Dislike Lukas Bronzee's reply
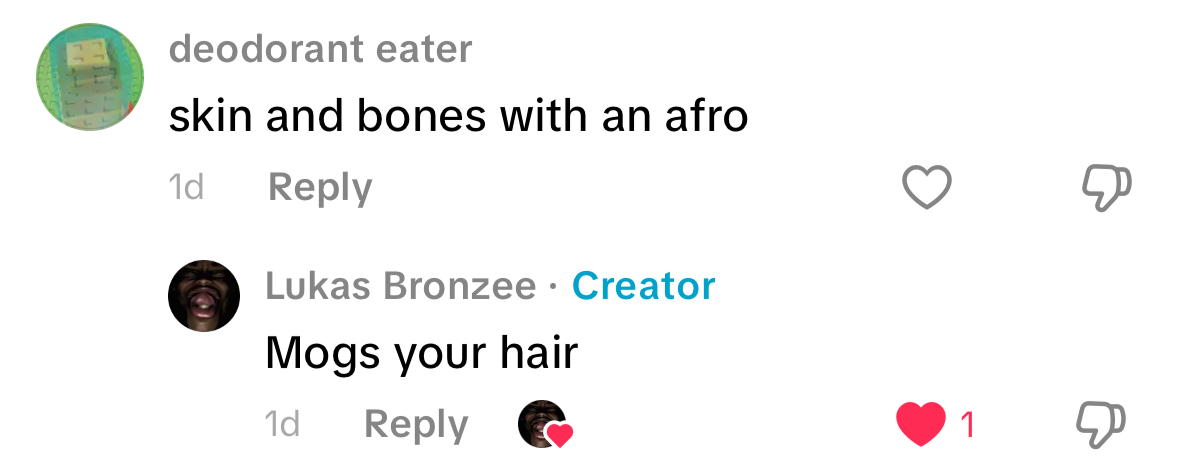This screenshot has width=1179, height=476. (1102, 426)
